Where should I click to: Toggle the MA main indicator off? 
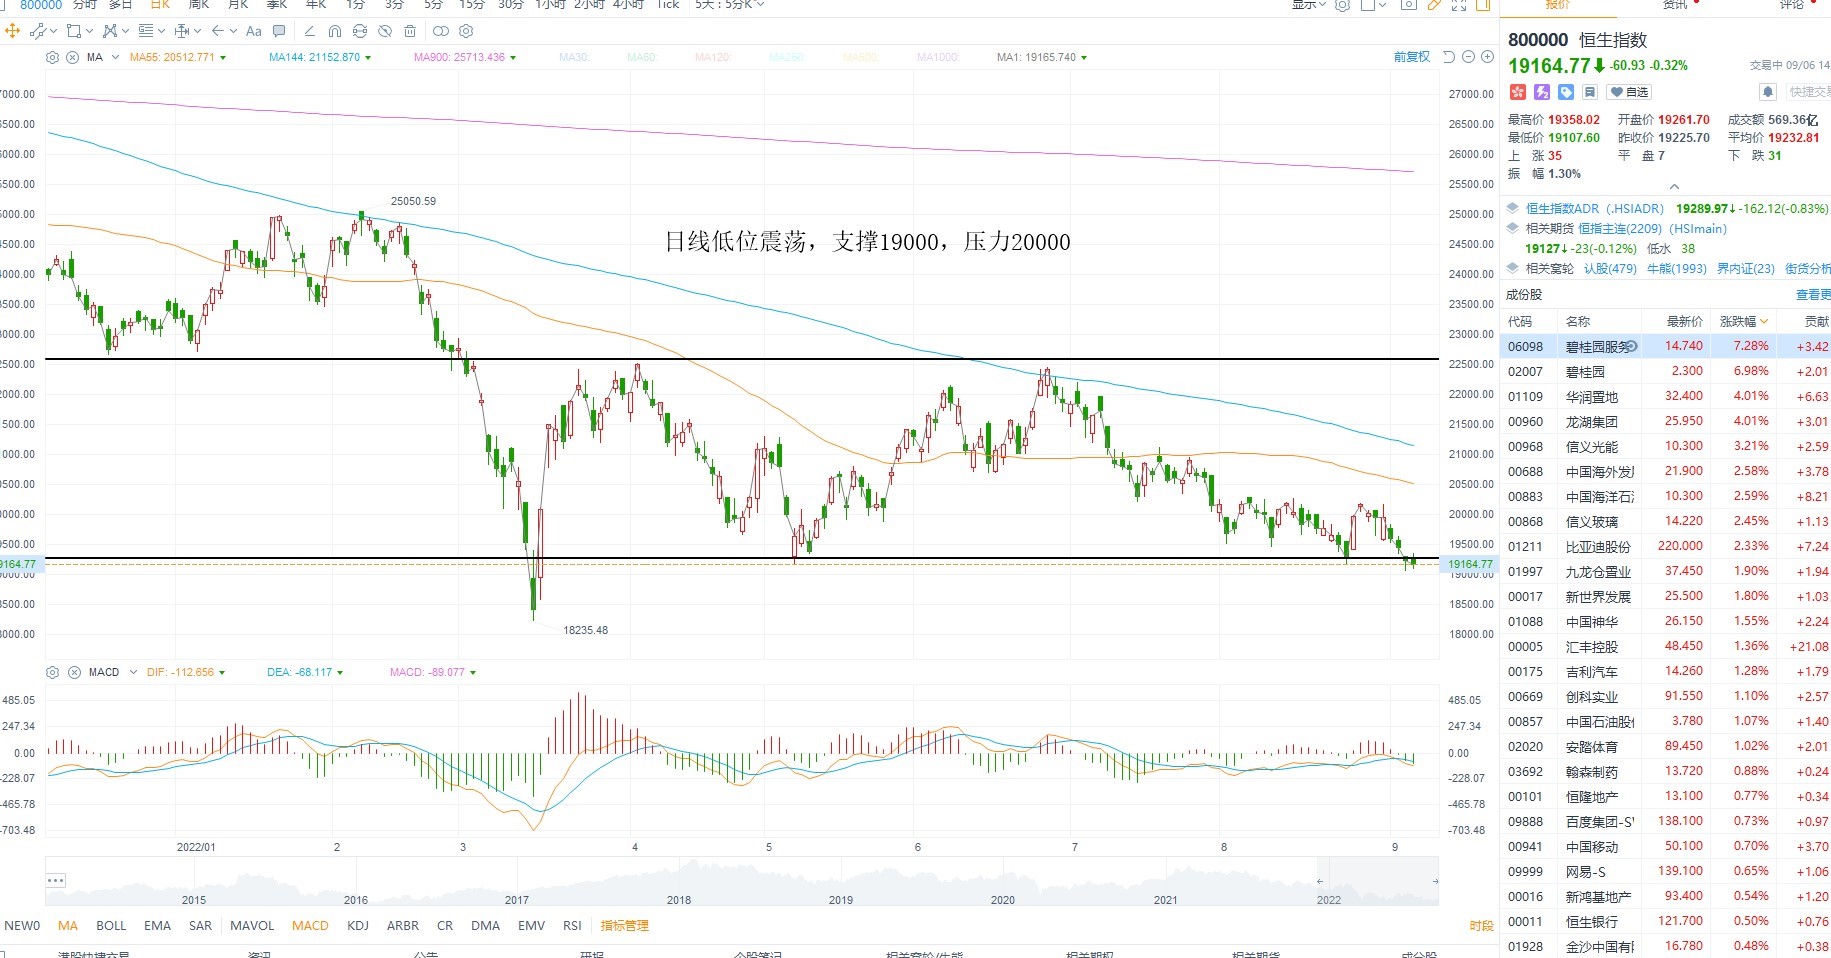[x=68, y=925]
